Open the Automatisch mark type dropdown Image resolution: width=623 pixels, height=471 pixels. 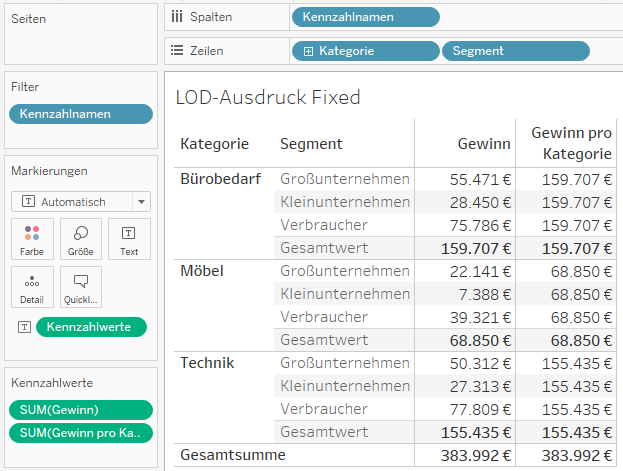click(81, 202)
